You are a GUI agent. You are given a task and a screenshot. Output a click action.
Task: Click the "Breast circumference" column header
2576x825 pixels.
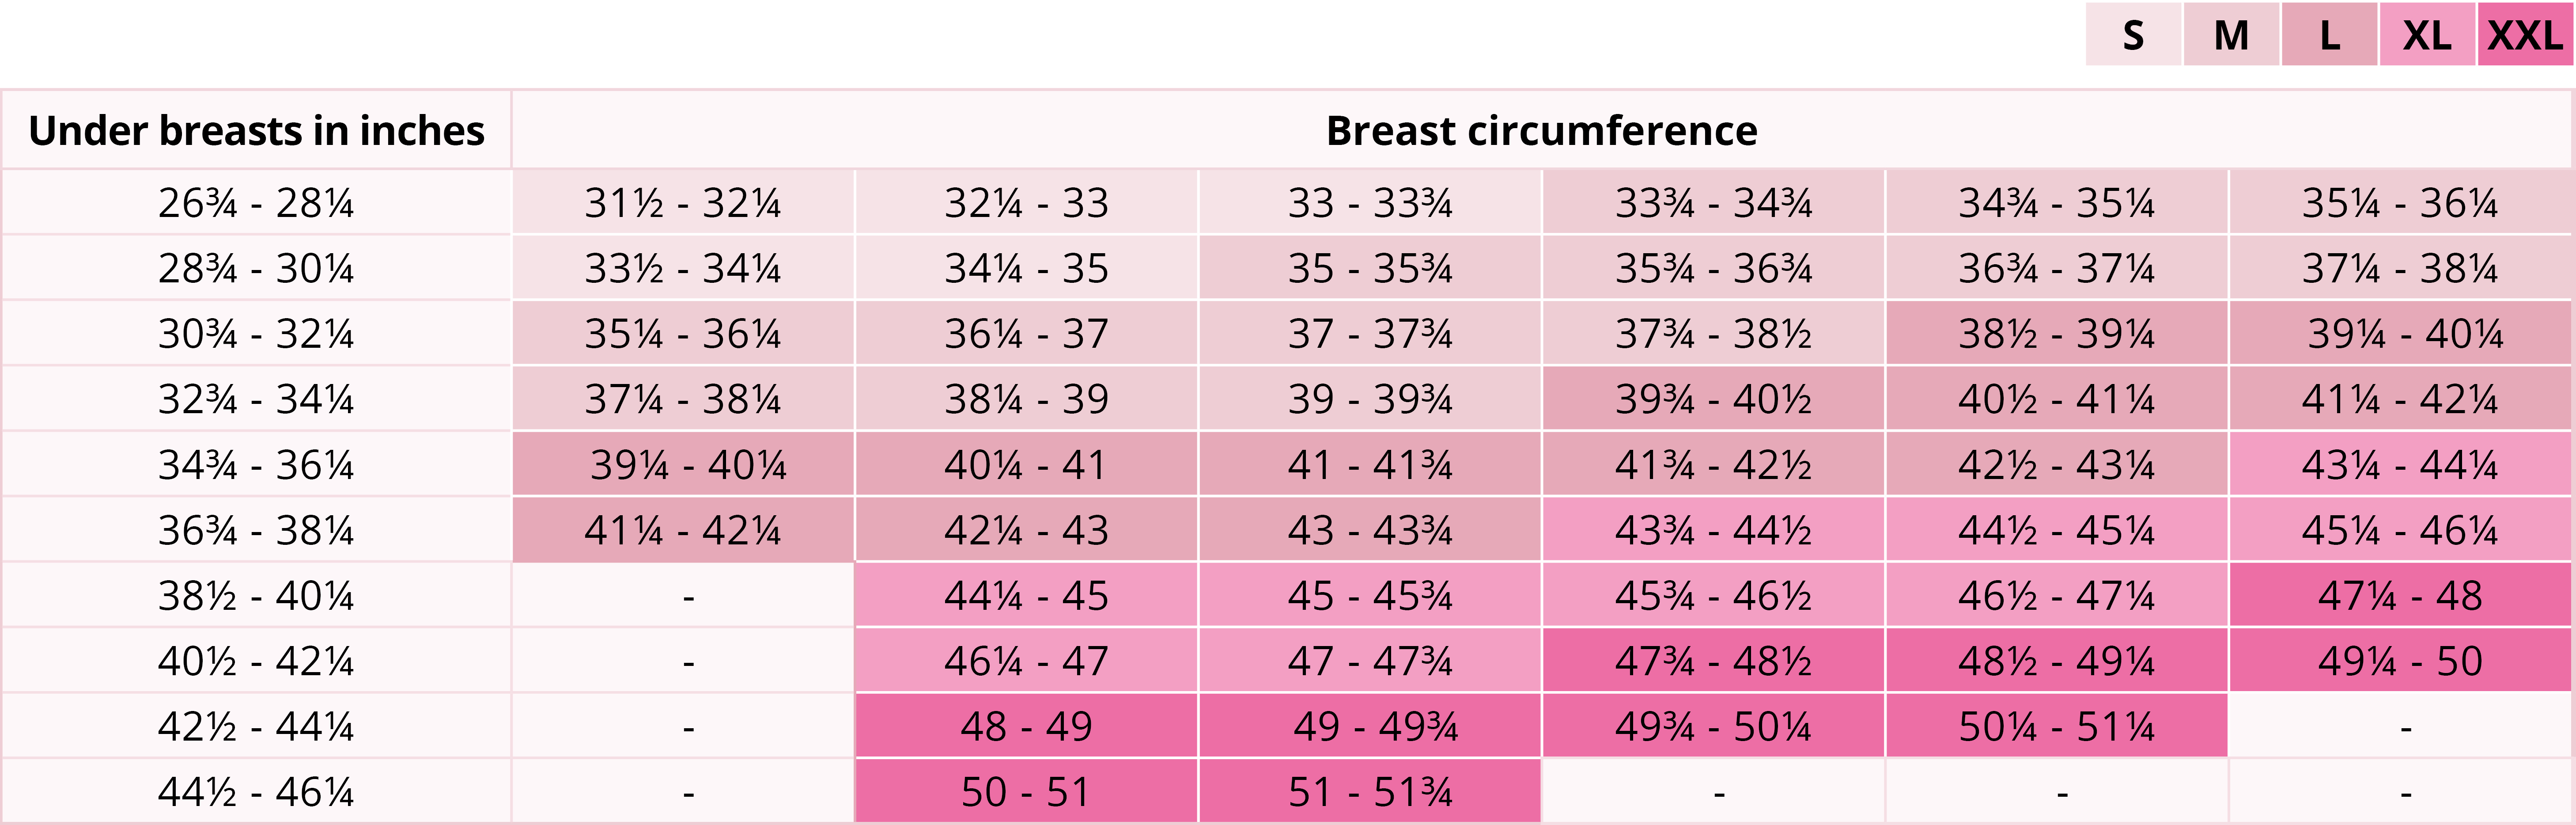coord(1541,131)
